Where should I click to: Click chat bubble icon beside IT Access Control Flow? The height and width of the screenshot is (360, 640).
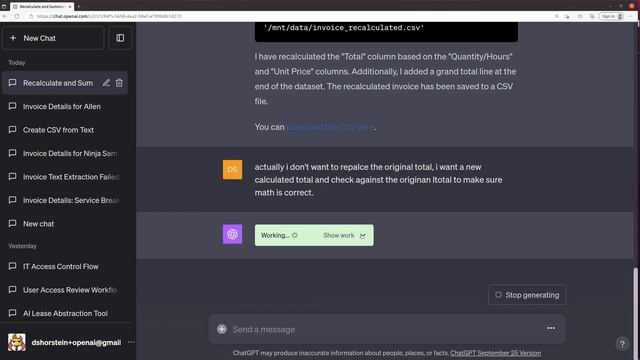(x=13, y=266)
